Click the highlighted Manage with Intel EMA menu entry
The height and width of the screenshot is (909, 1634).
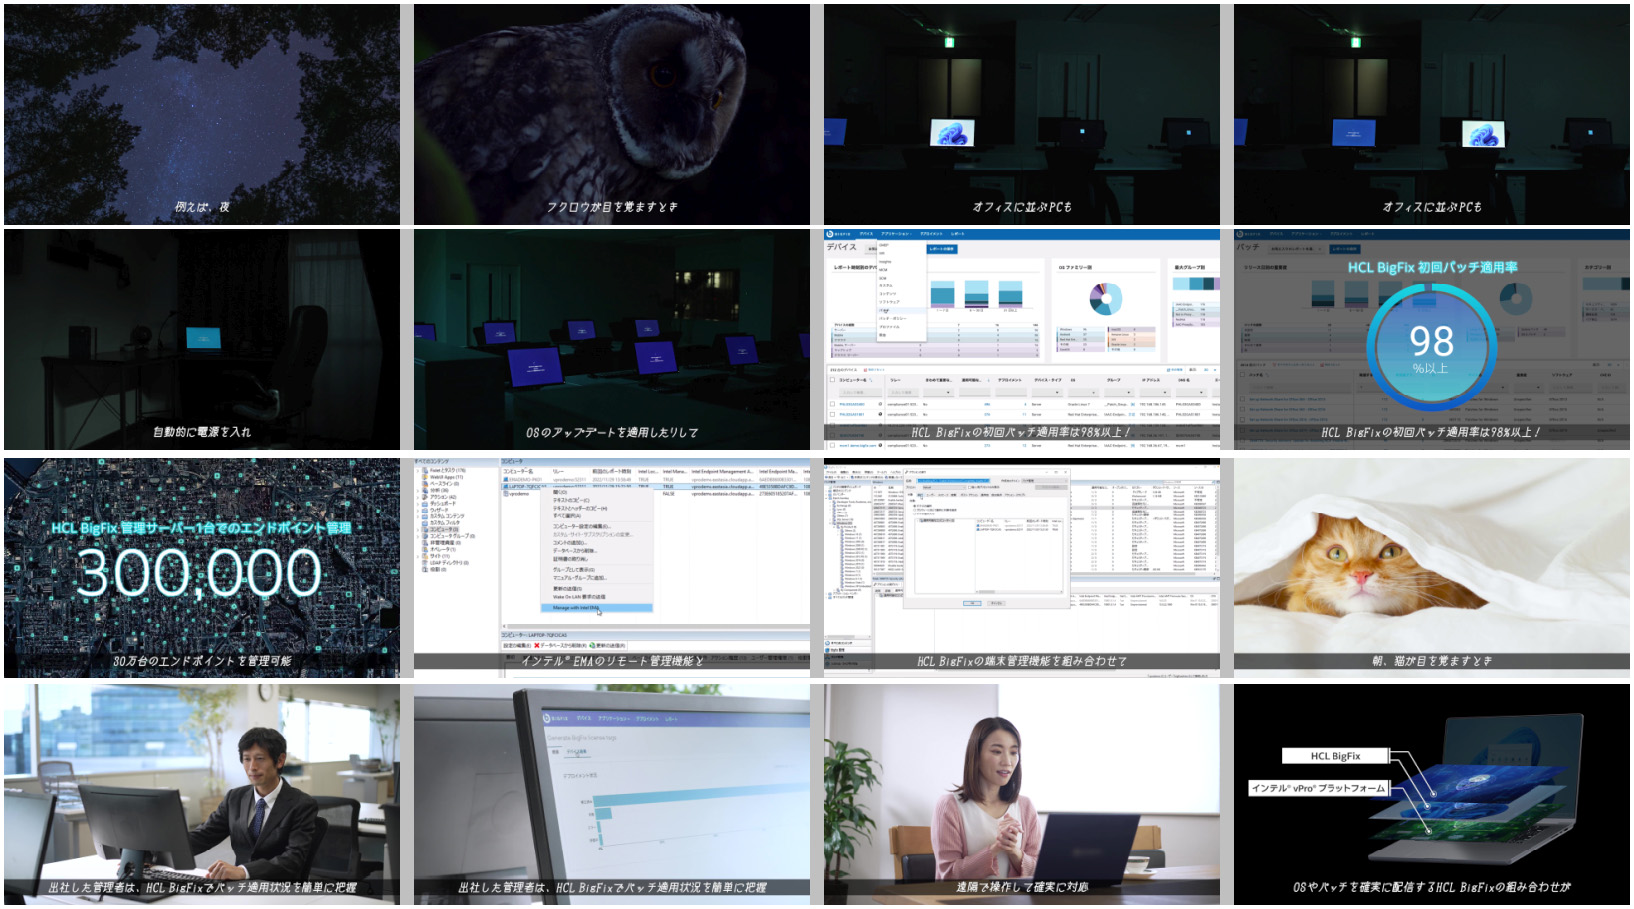click(596, 608)
